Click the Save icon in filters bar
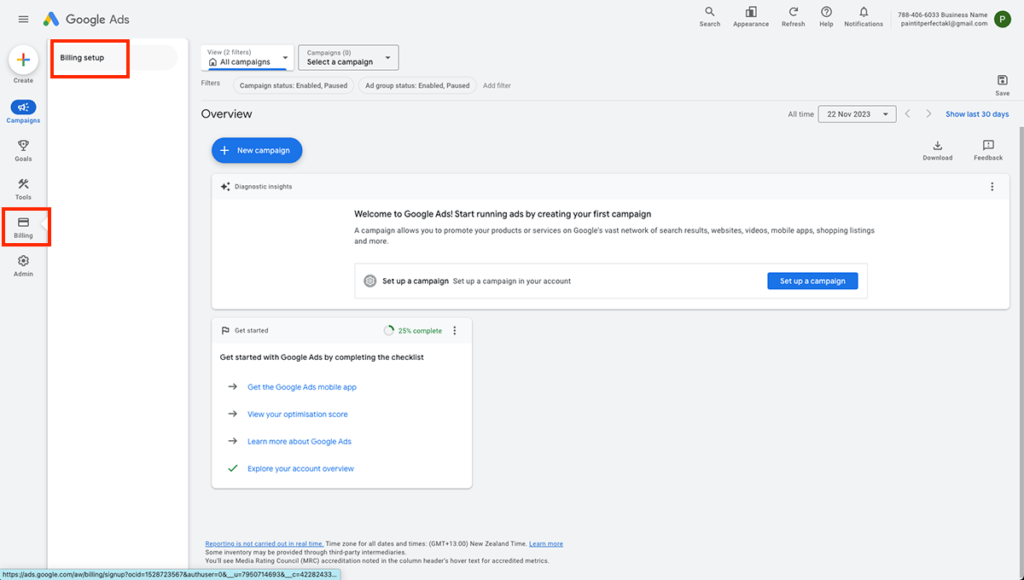 click(x=1002, y=81)
